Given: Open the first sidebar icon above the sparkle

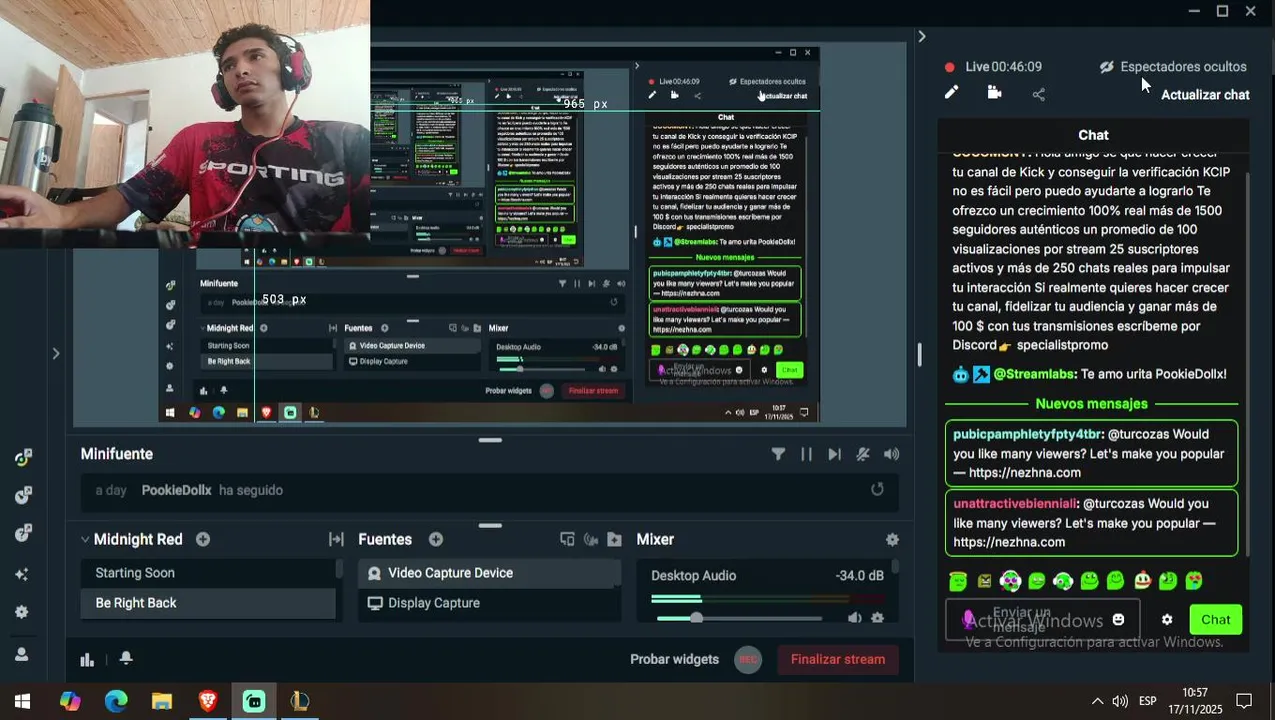Looking at the screenshot, I should [x=23, y=458].
